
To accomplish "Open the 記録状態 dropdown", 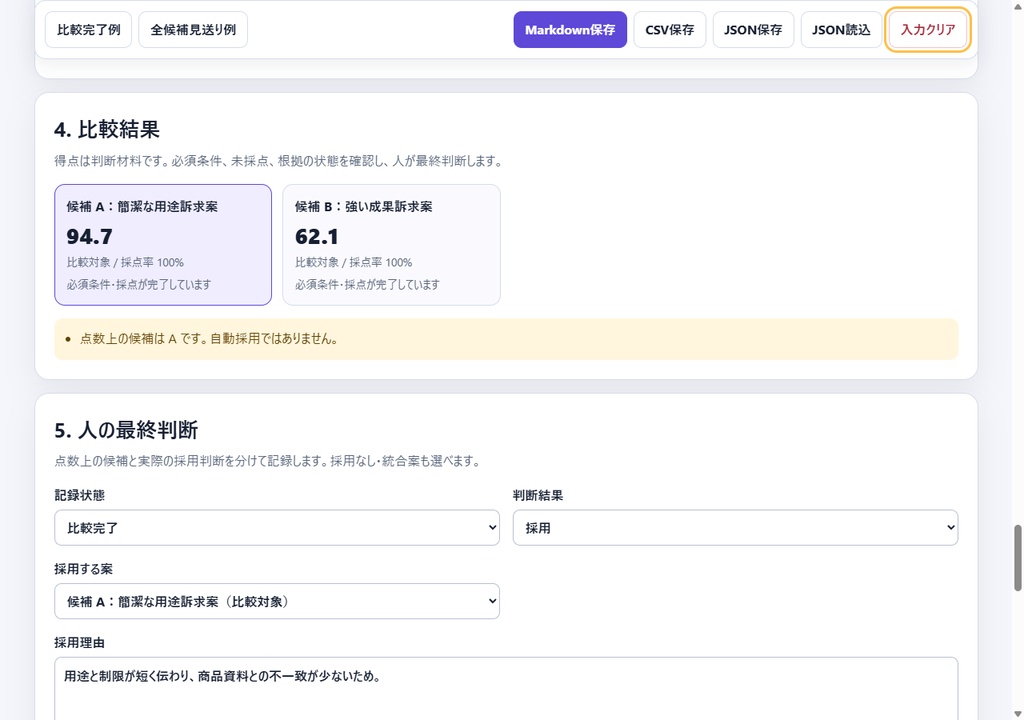I will pyautogui.click(x=277, y=527).
